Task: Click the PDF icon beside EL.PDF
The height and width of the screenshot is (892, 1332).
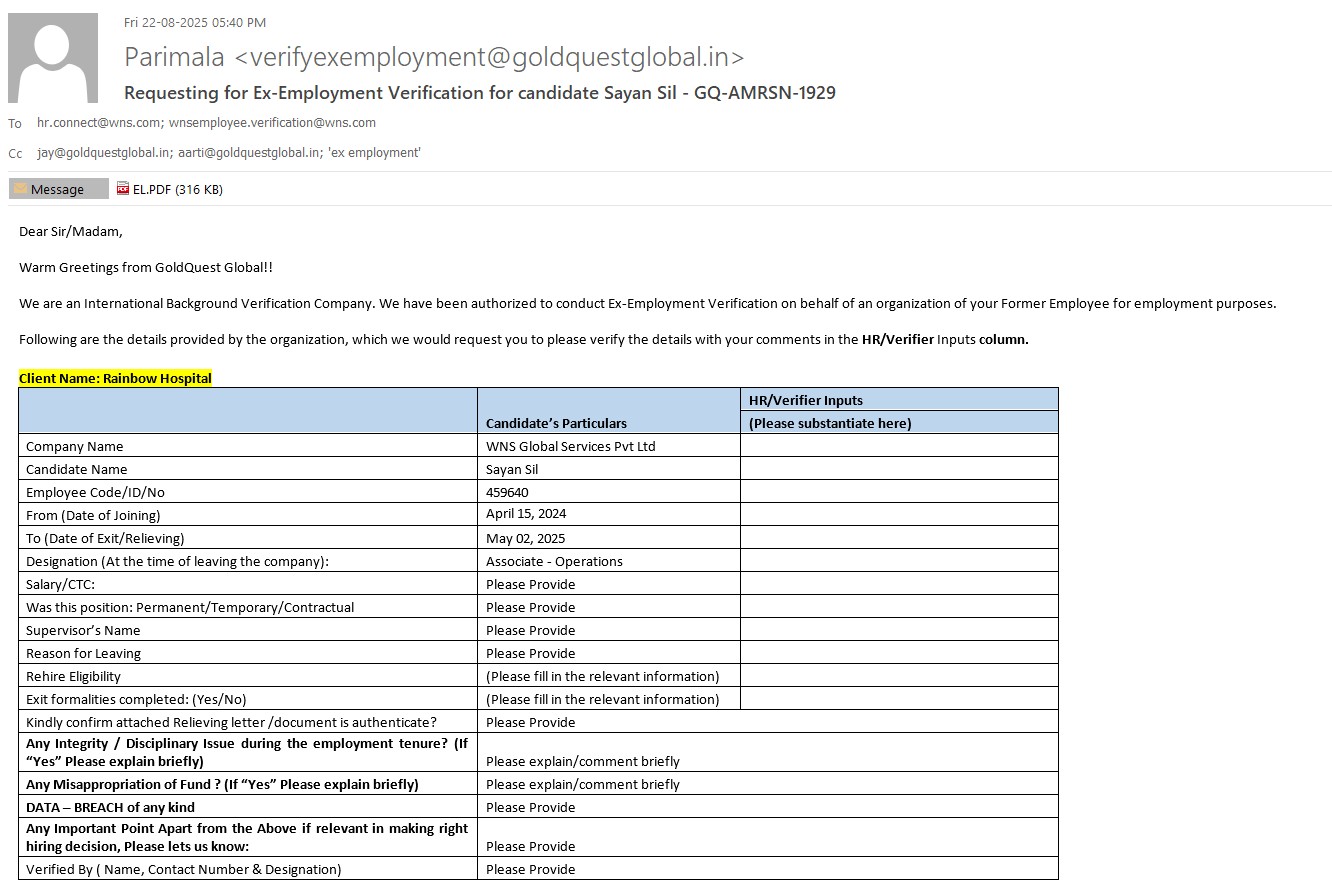Action: point(123,188)
